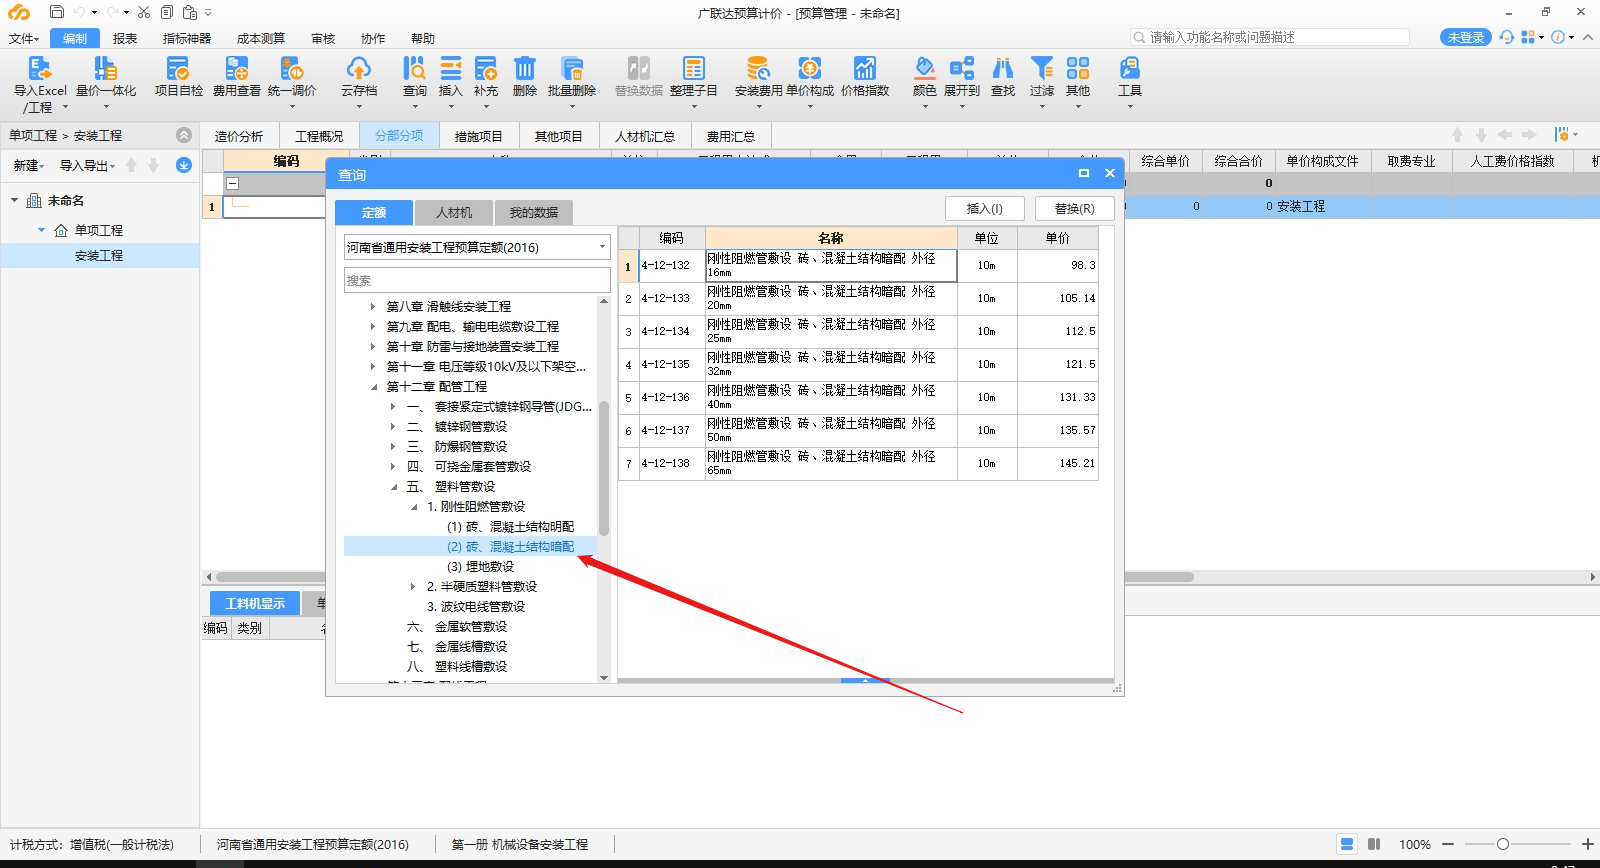The image size is (1600, 868).
Task: Switch to the 人材机汇总 tab
Action: (645, 136)
